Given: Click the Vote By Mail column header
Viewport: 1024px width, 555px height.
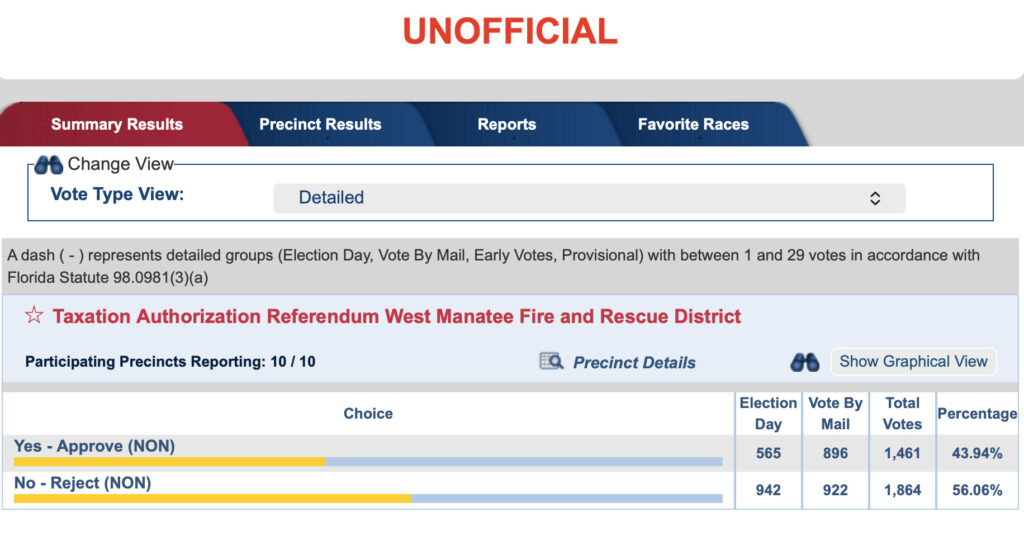Looking at the screenshot, I should 835,413.
